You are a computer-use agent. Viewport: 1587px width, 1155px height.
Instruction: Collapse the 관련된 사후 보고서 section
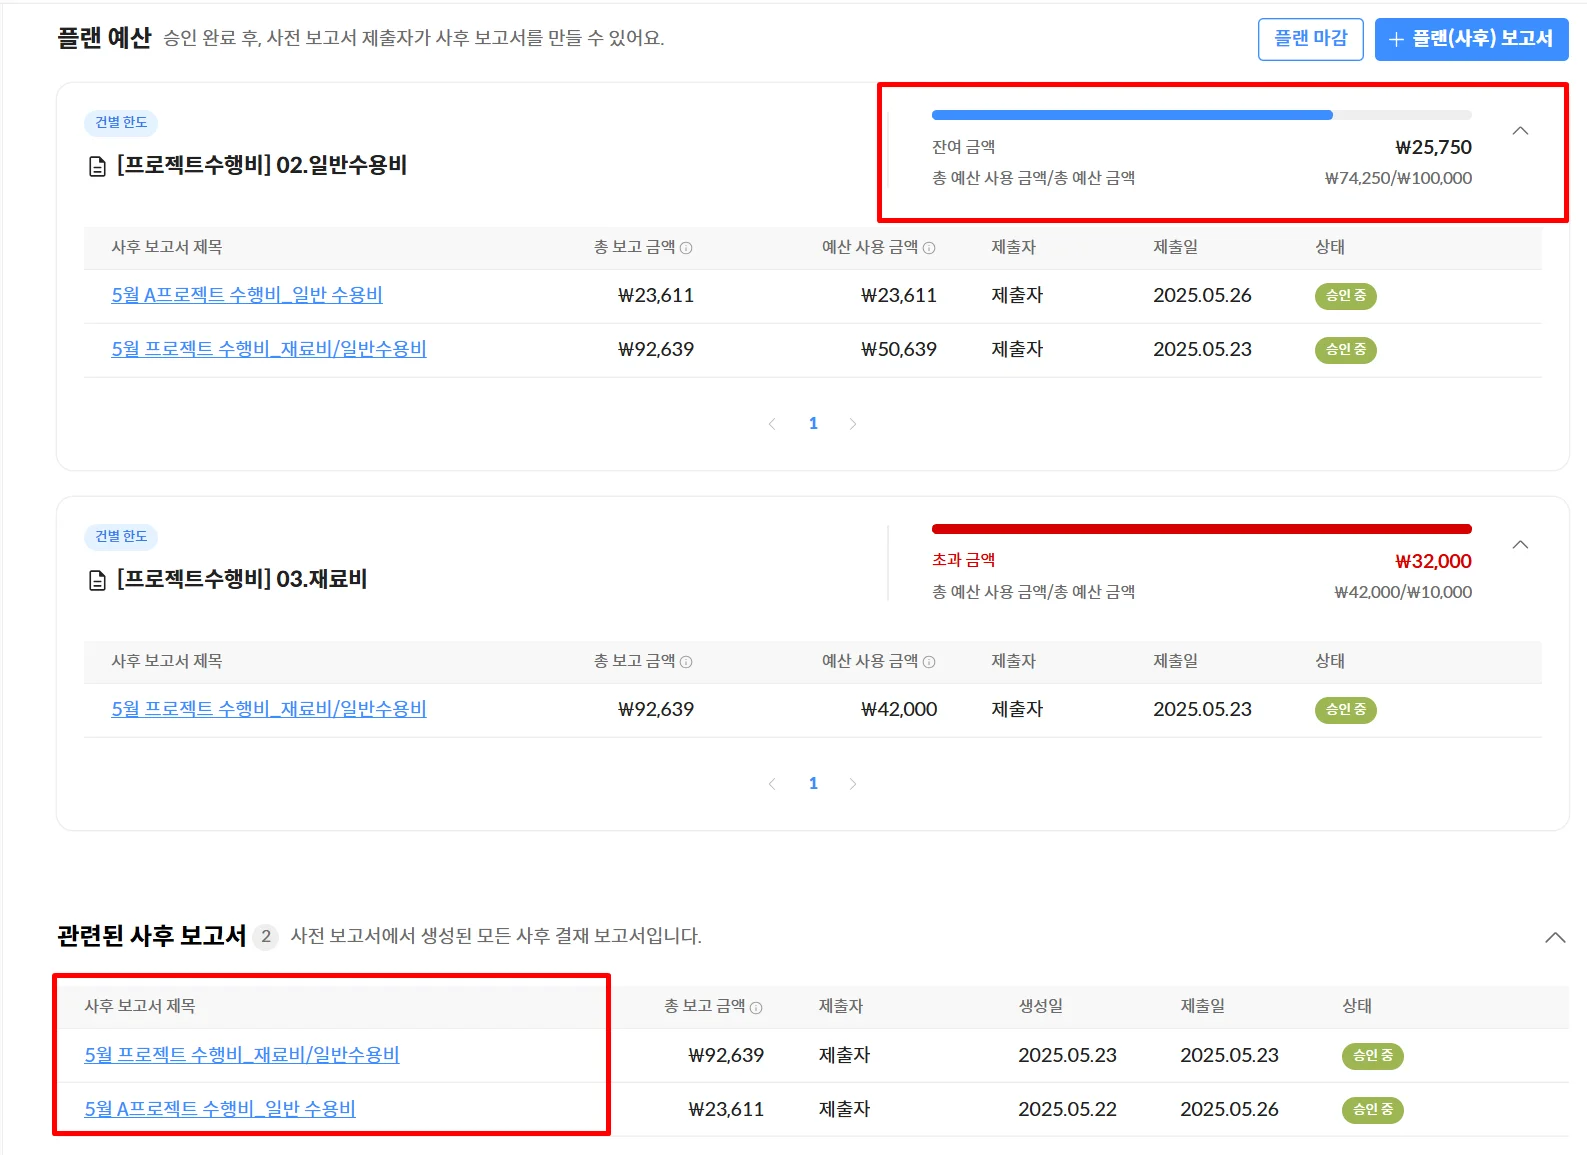pos(1555,938)
